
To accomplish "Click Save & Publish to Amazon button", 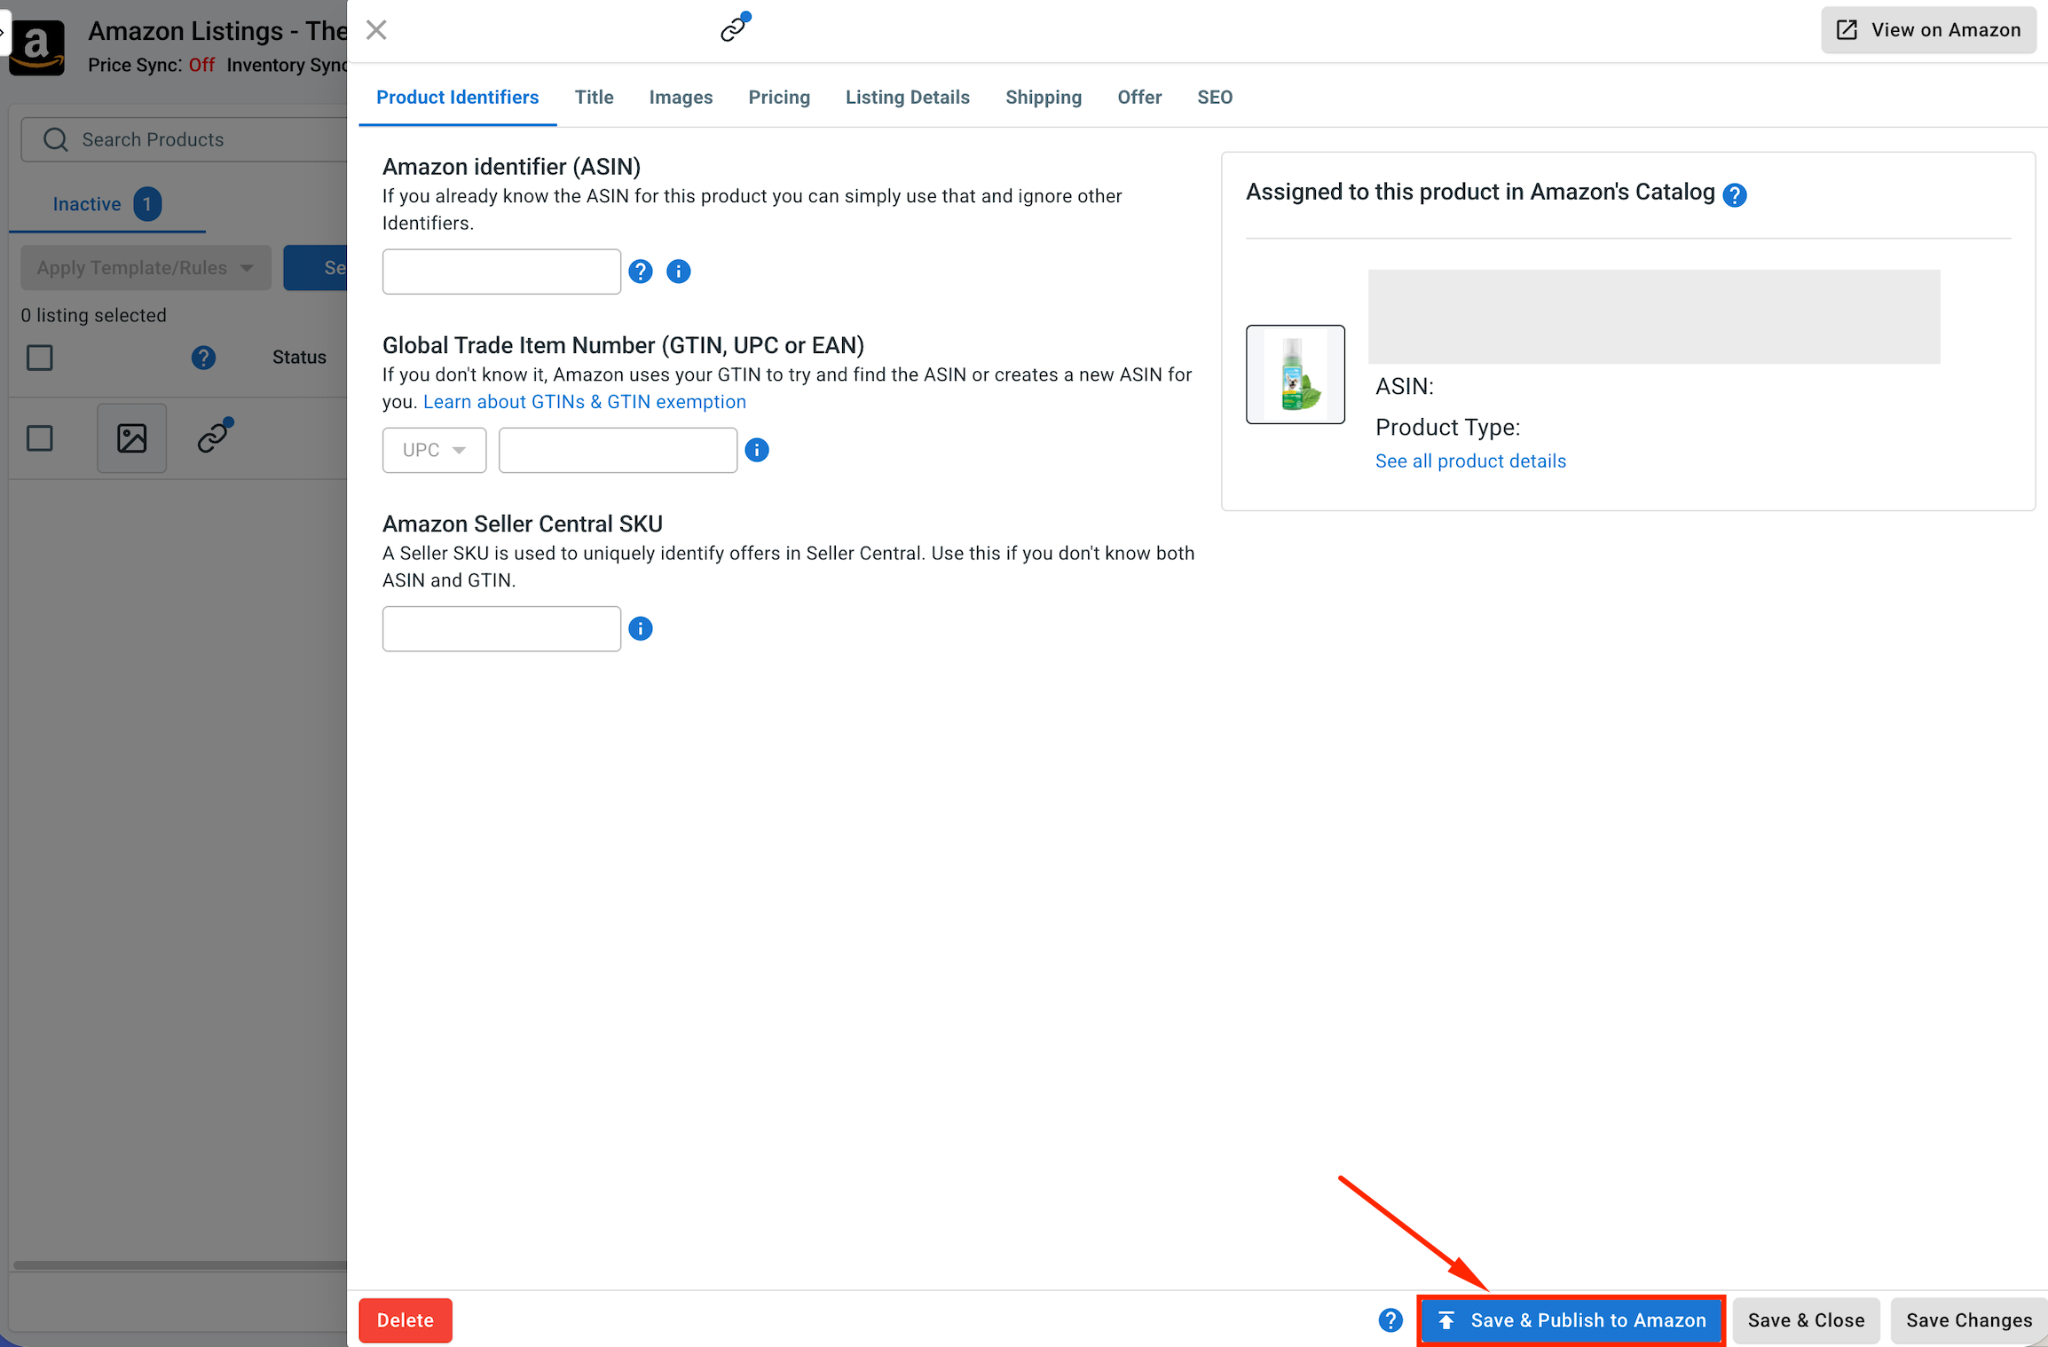I will [x=1571, y=1320].
